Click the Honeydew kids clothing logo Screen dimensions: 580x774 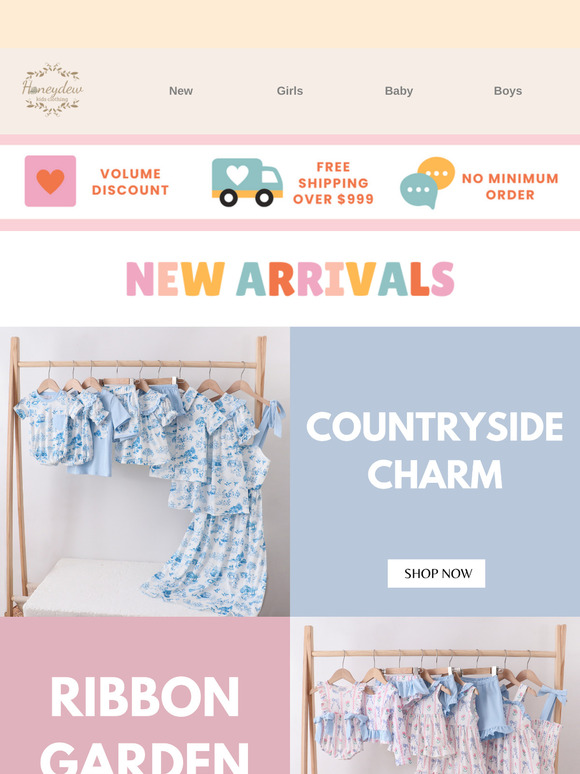pyautogui.click(x=52, y=90)
